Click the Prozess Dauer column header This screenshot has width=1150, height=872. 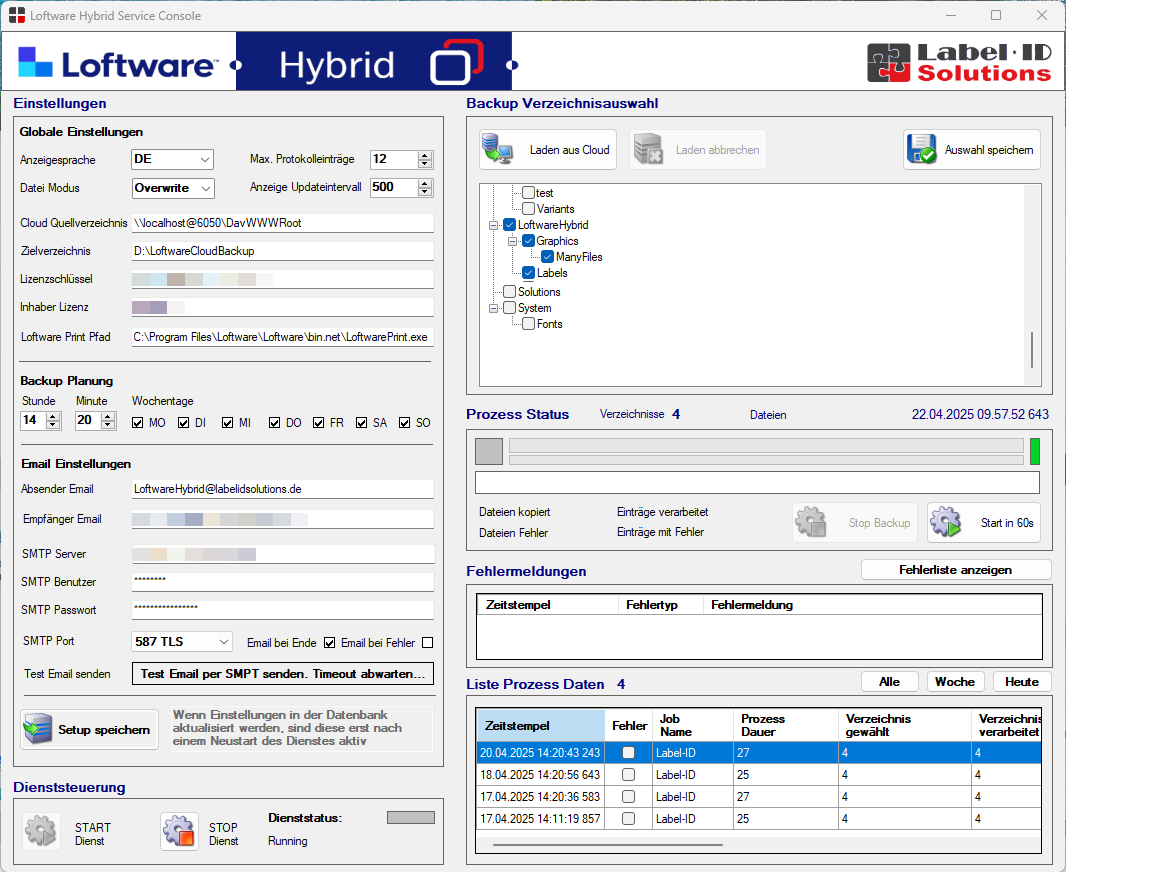(785, 725)
